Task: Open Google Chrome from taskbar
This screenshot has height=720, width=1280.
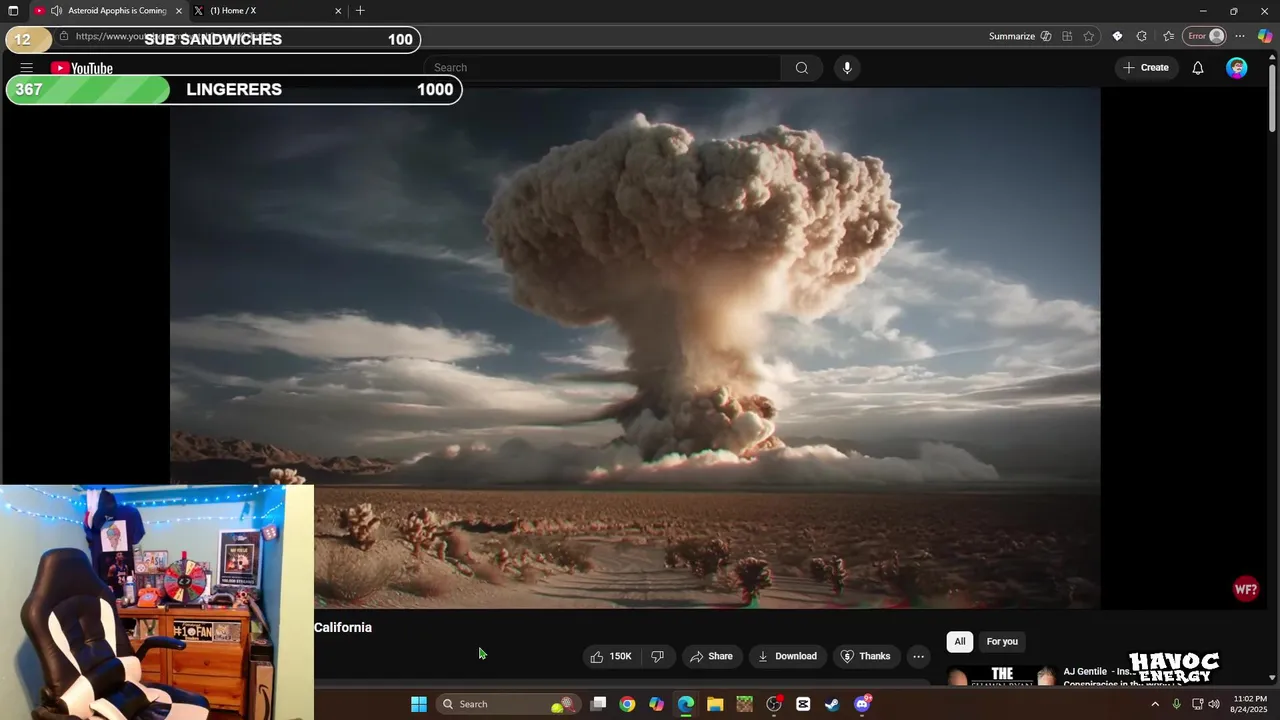Action: click(x=627, y=704)
